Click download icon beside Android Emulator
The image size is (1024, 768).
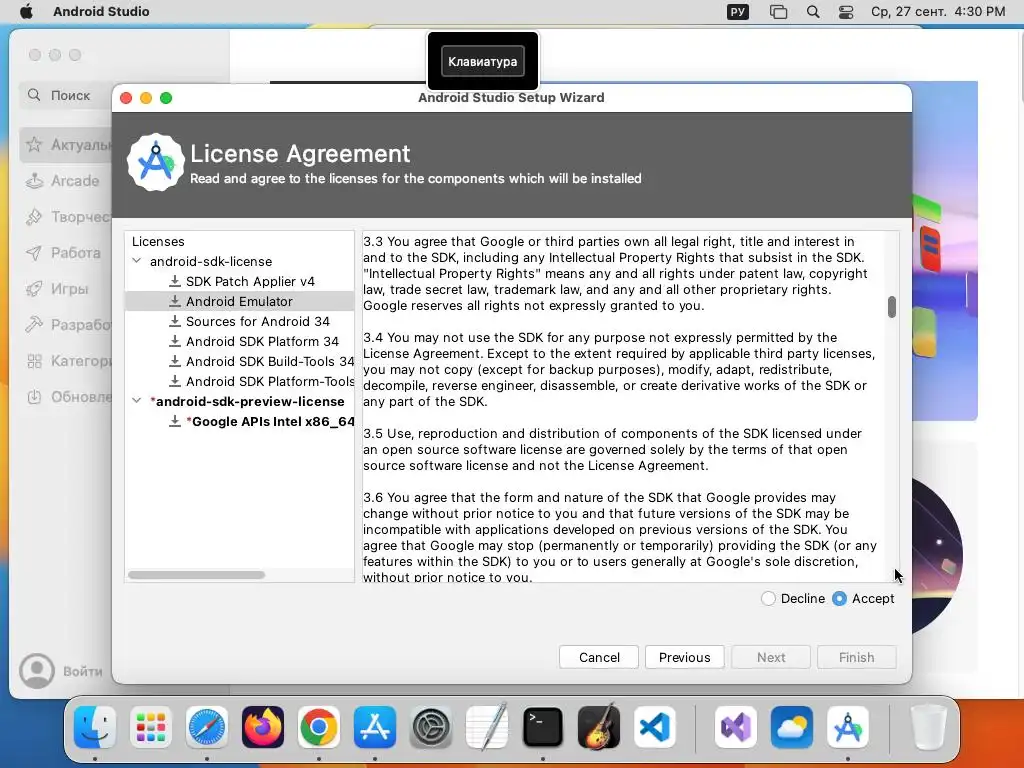click(x=174, y=301)
